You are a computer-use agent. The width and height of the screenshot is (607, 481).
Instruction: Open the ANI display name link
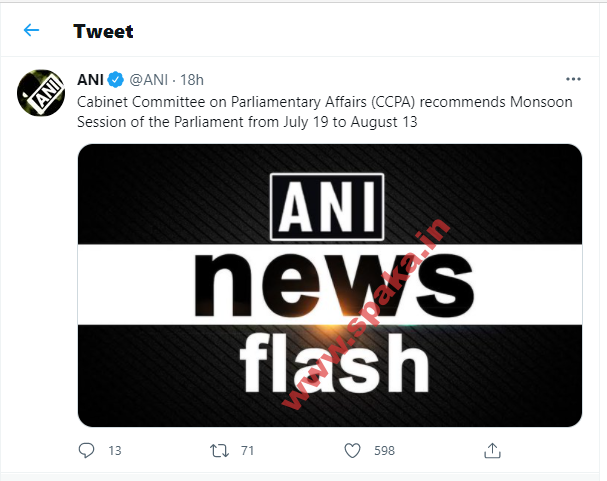91,79
